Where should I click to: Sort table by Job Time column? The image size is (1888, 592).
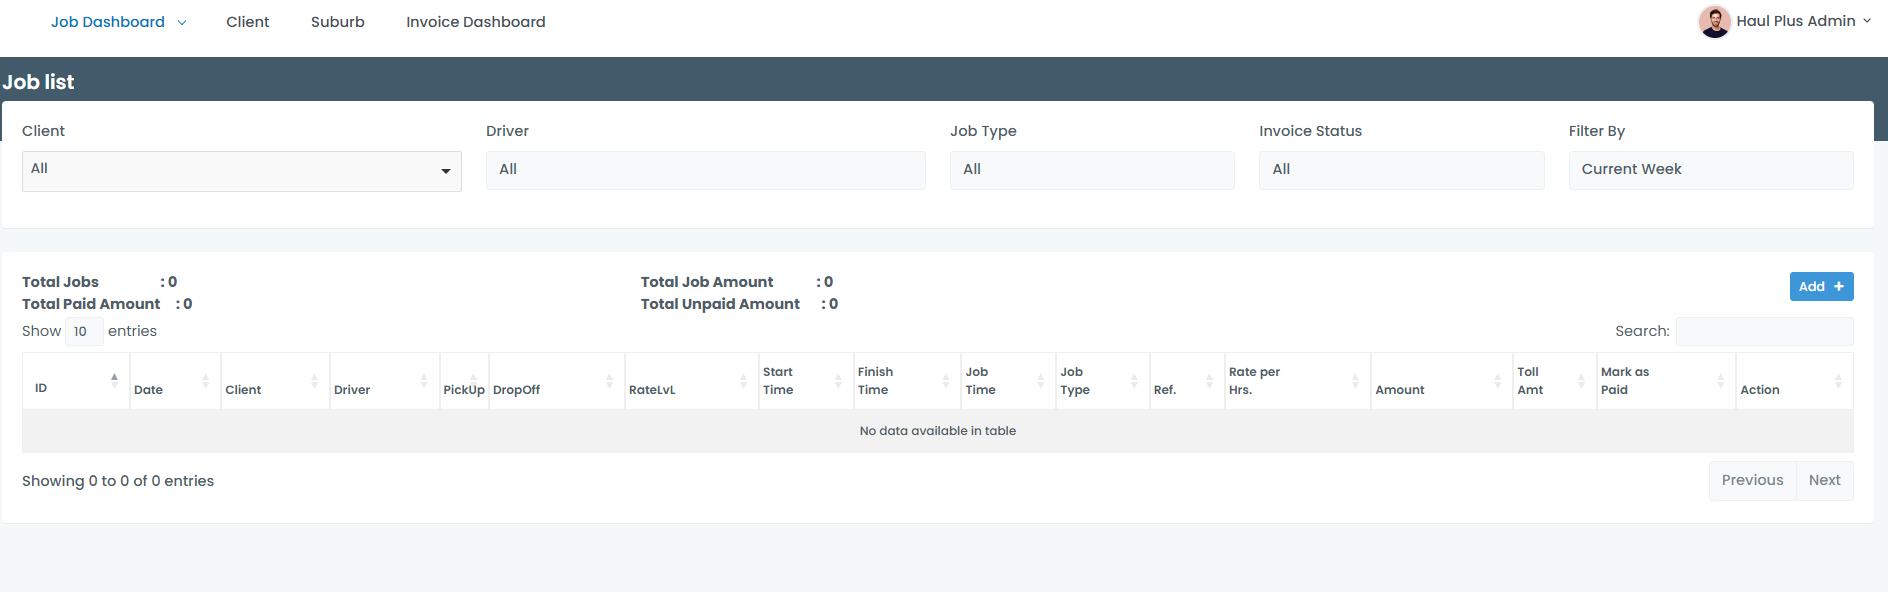pyautogui.click(x=1008, y=381)
